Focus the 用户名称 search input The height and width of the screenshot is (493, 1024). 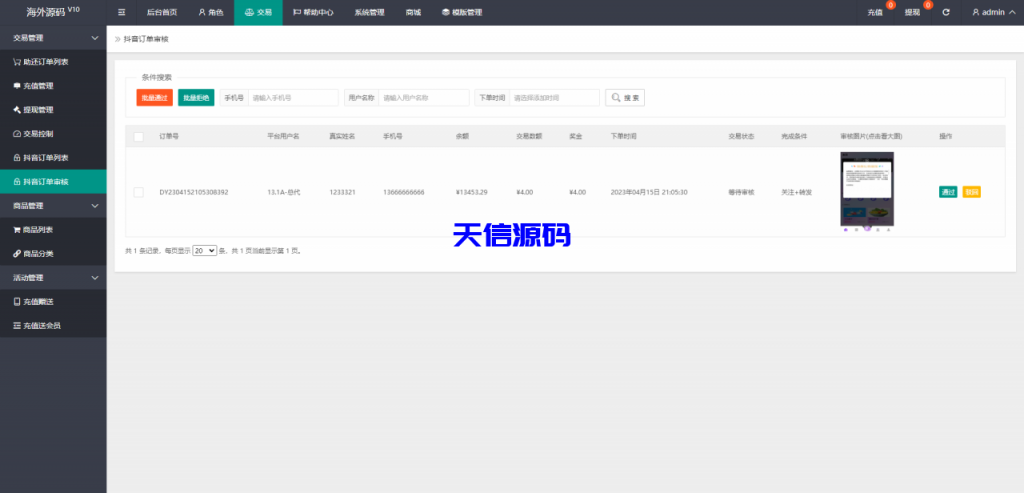pyautogui.click(x=424, y=97)
